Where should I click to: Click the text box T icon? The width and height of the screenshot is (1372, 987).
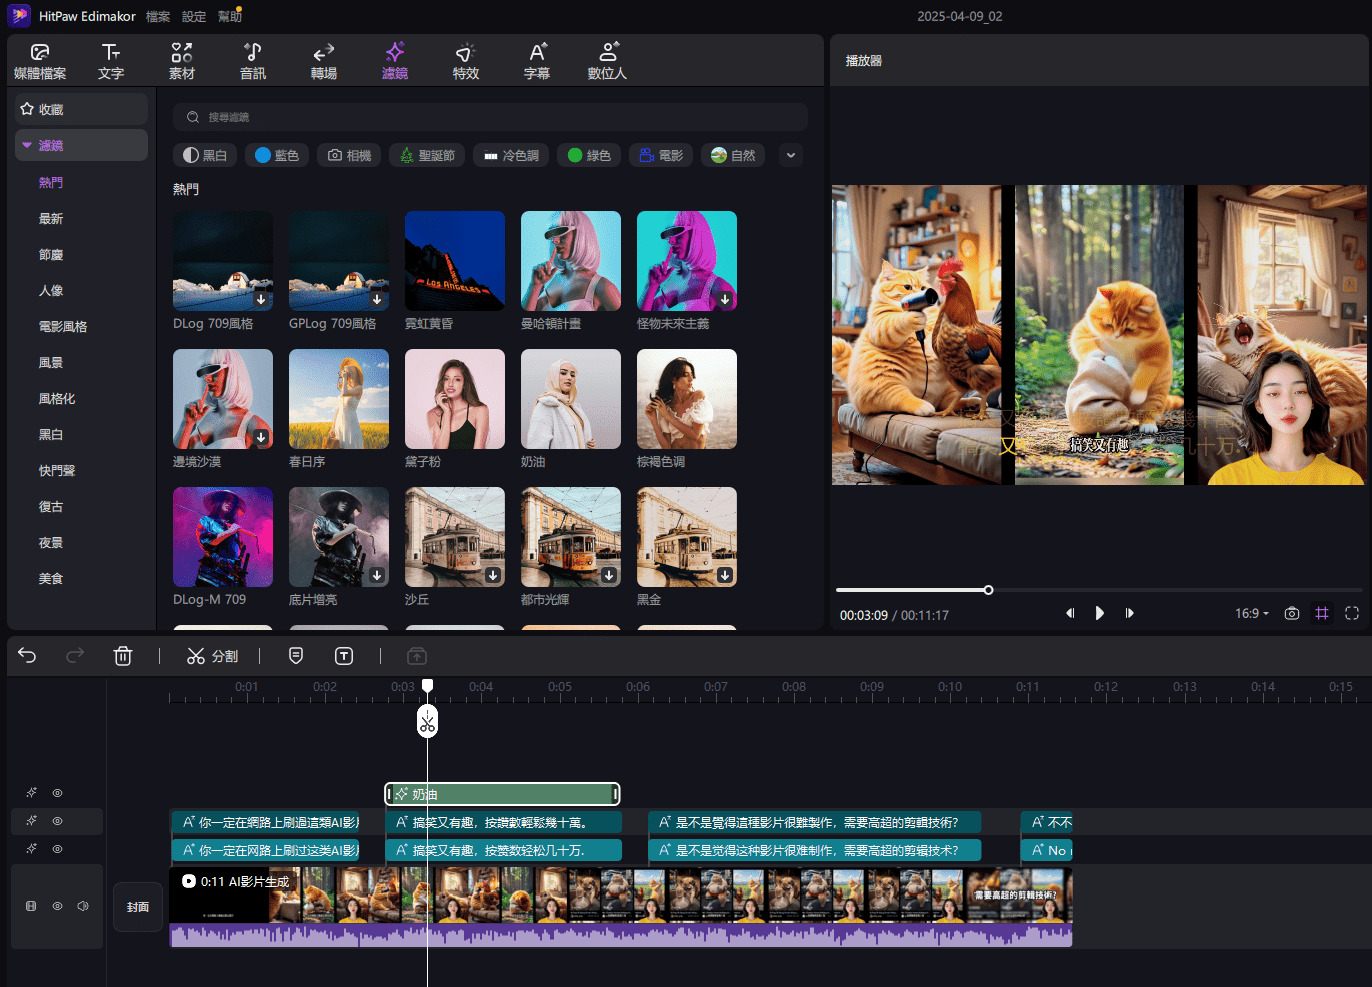pyautogui.click(x=344, y=656)
